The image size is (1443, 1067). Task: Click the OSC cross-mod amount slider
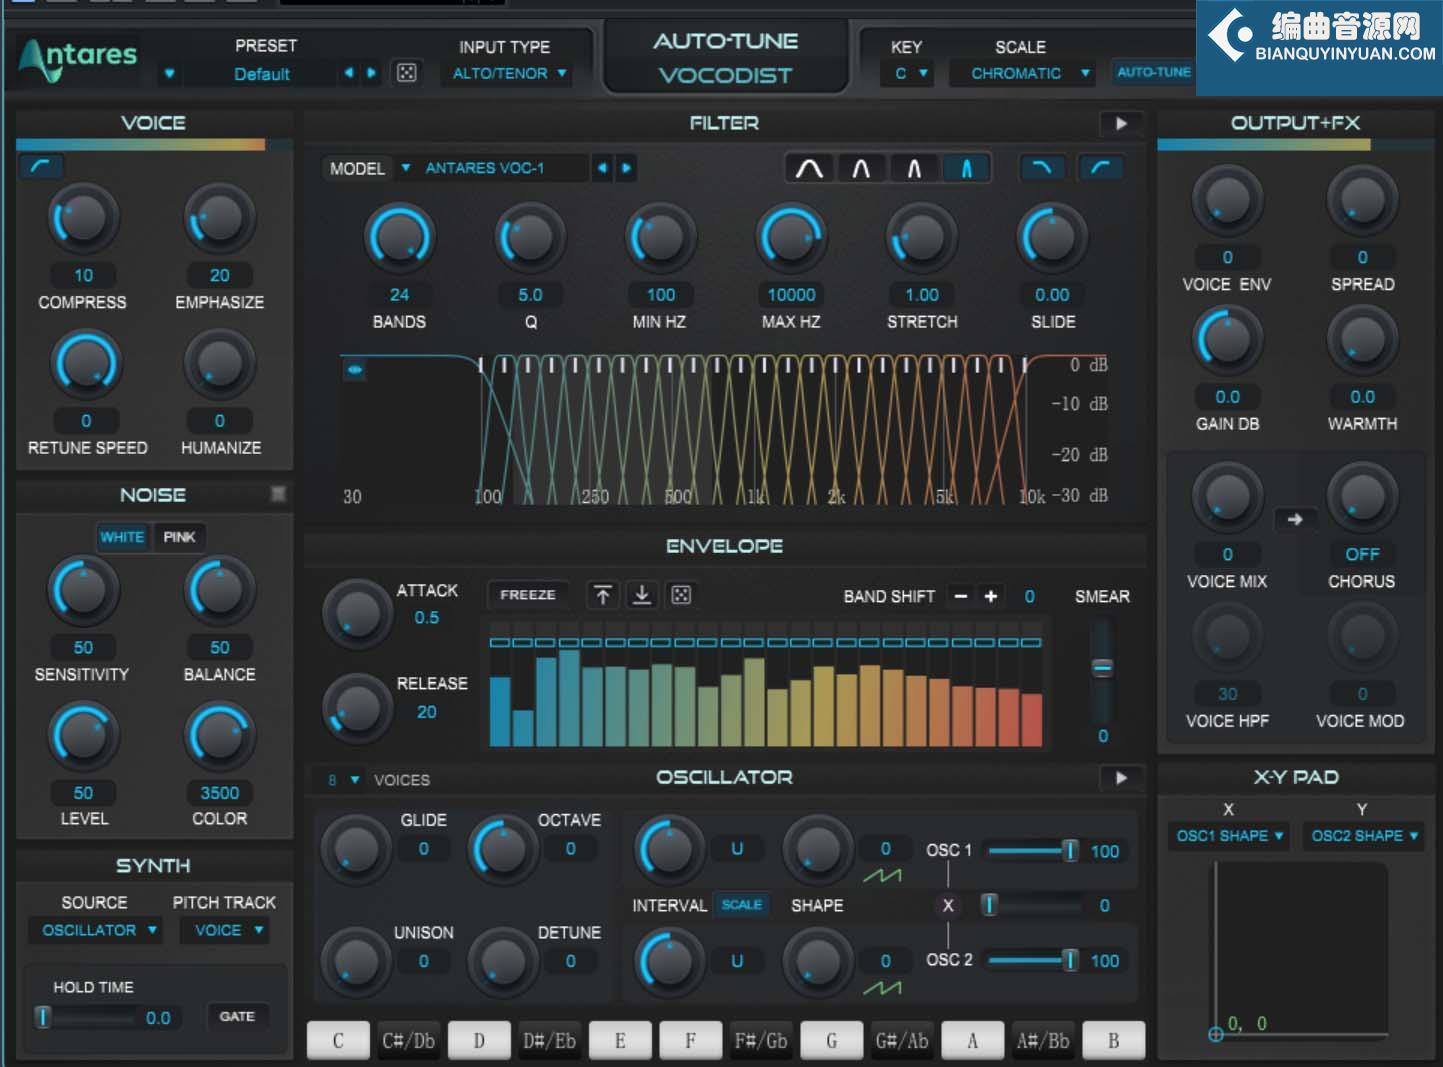click(1033, 905)
